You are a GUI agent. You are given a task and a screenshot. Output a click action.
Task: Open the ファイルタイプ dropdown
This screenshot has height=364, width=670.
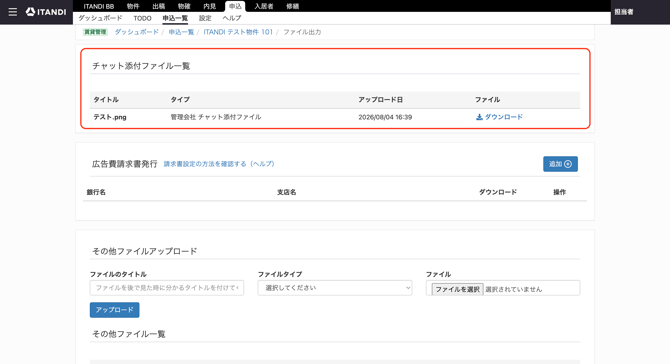coord(335,288)
